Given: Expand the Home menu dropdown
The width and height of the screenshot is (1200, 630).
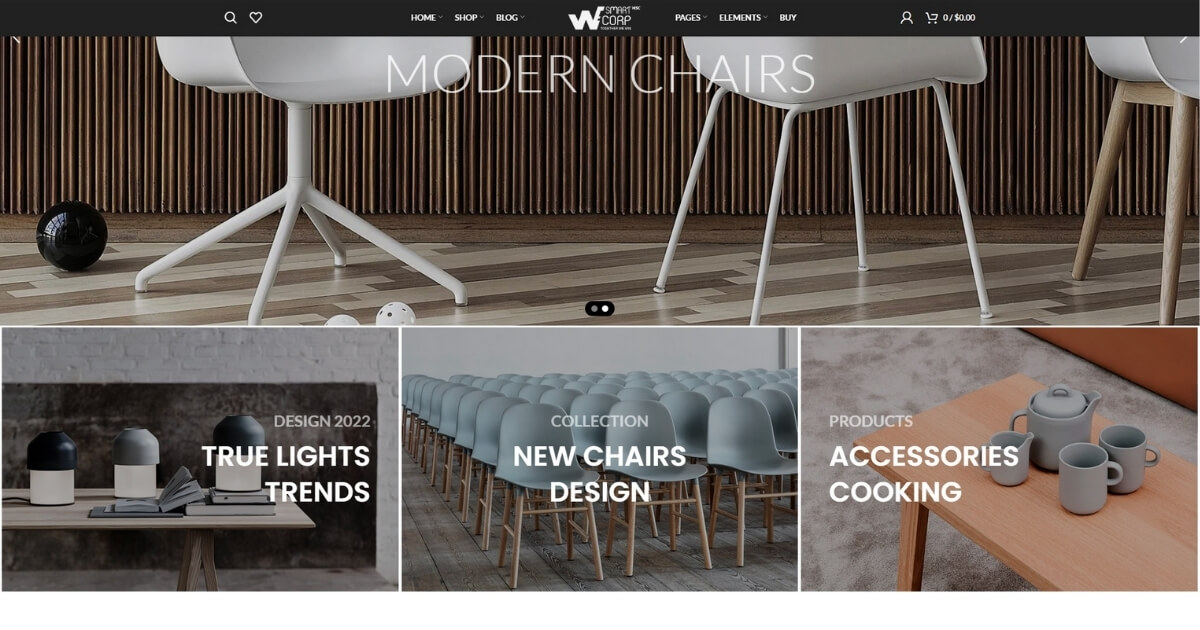Looking at the screenshot, I should (426, 17).
